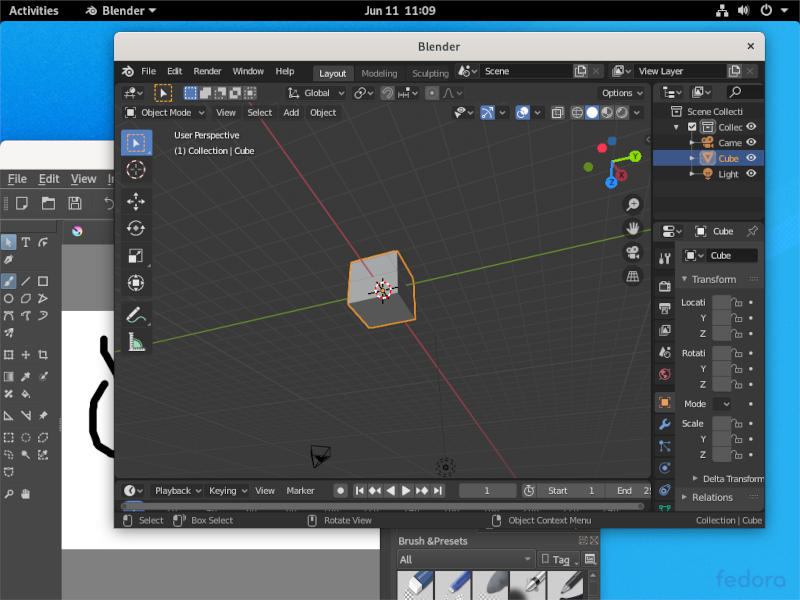Open the Object menu in the 3D viewport

[x=323, y=113]
